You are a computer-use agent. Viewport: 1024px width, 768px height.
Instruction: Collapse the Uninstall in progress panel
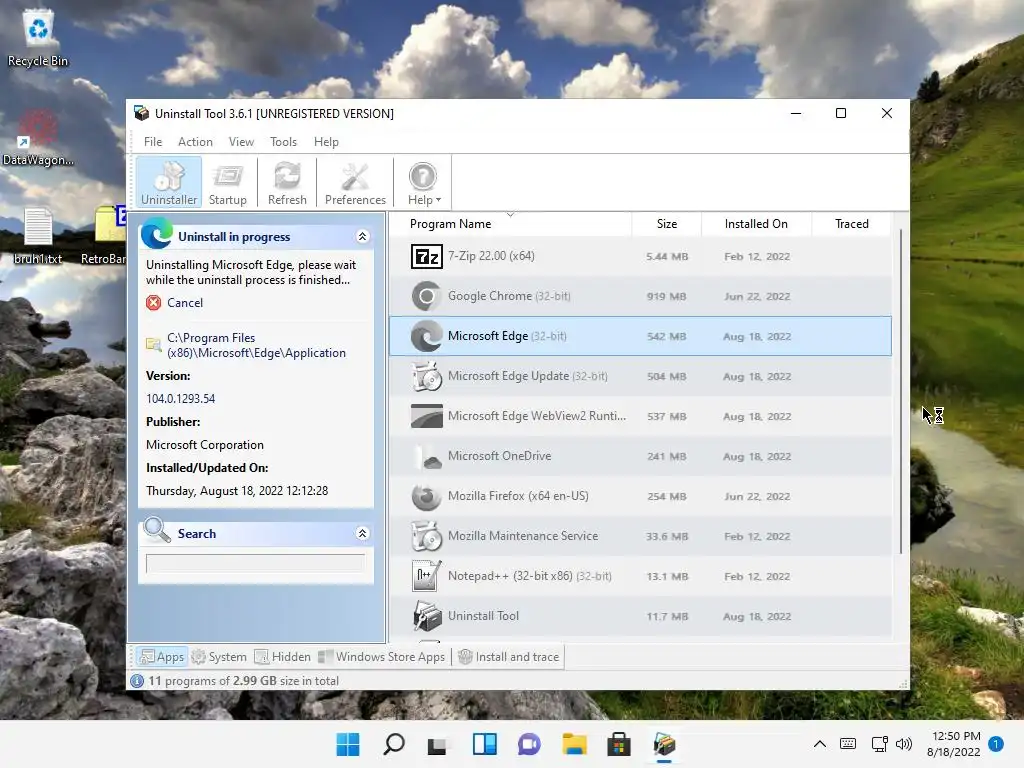(362, 236)
